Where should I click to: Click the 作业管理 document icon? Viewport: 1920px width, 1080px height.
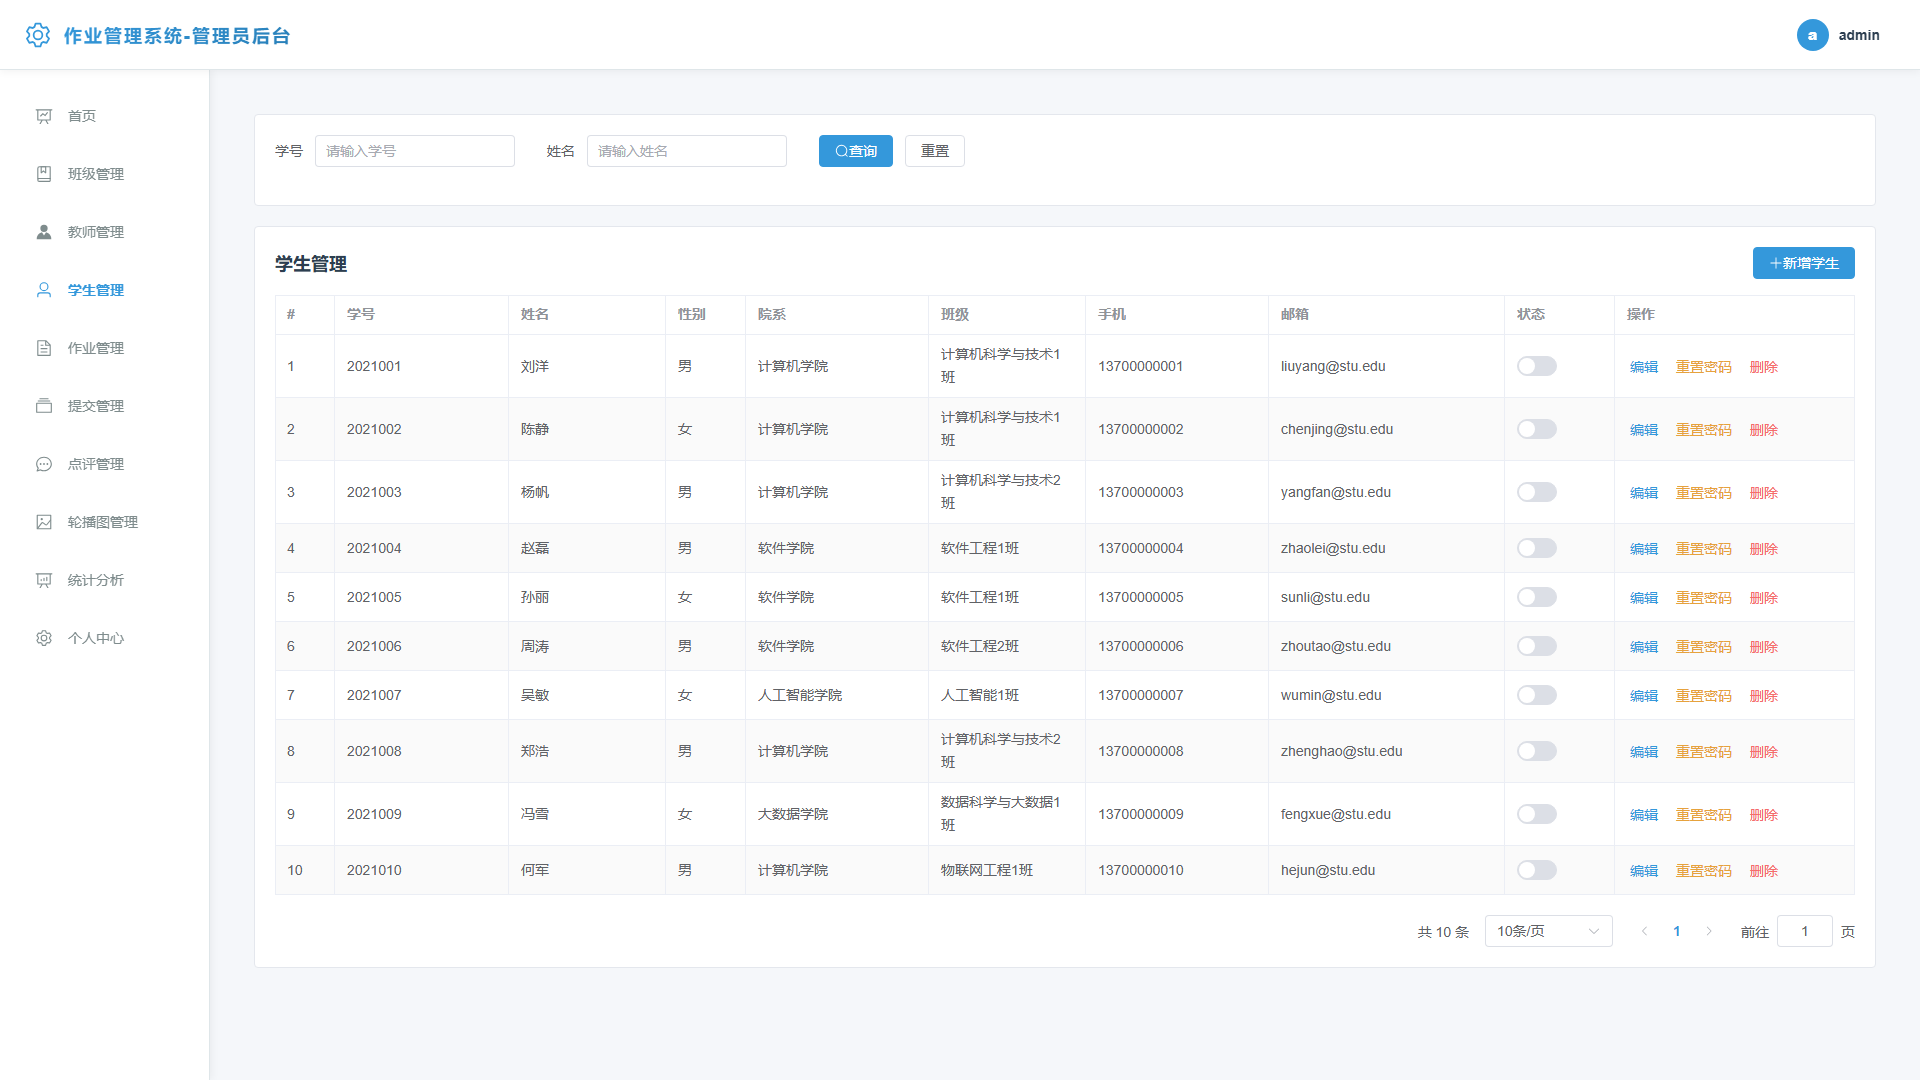click(44, 348)
